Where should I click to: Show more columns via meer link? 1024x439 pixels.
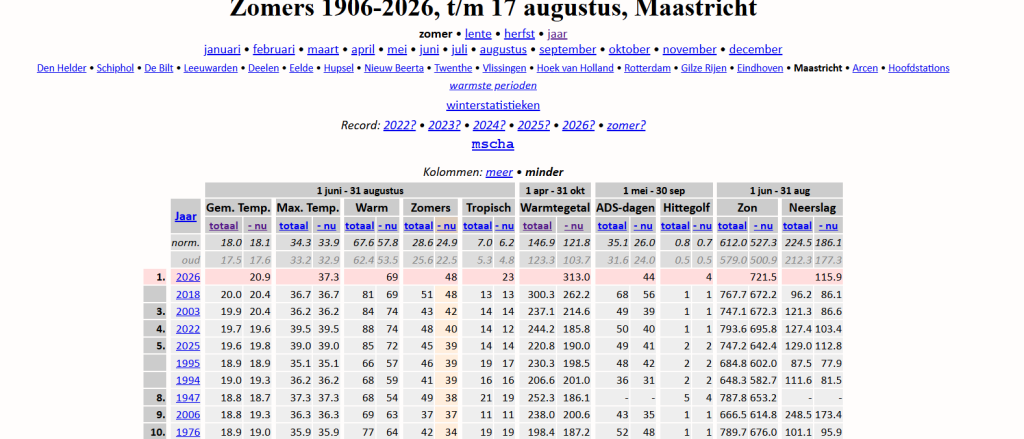[x=499, y=172]
